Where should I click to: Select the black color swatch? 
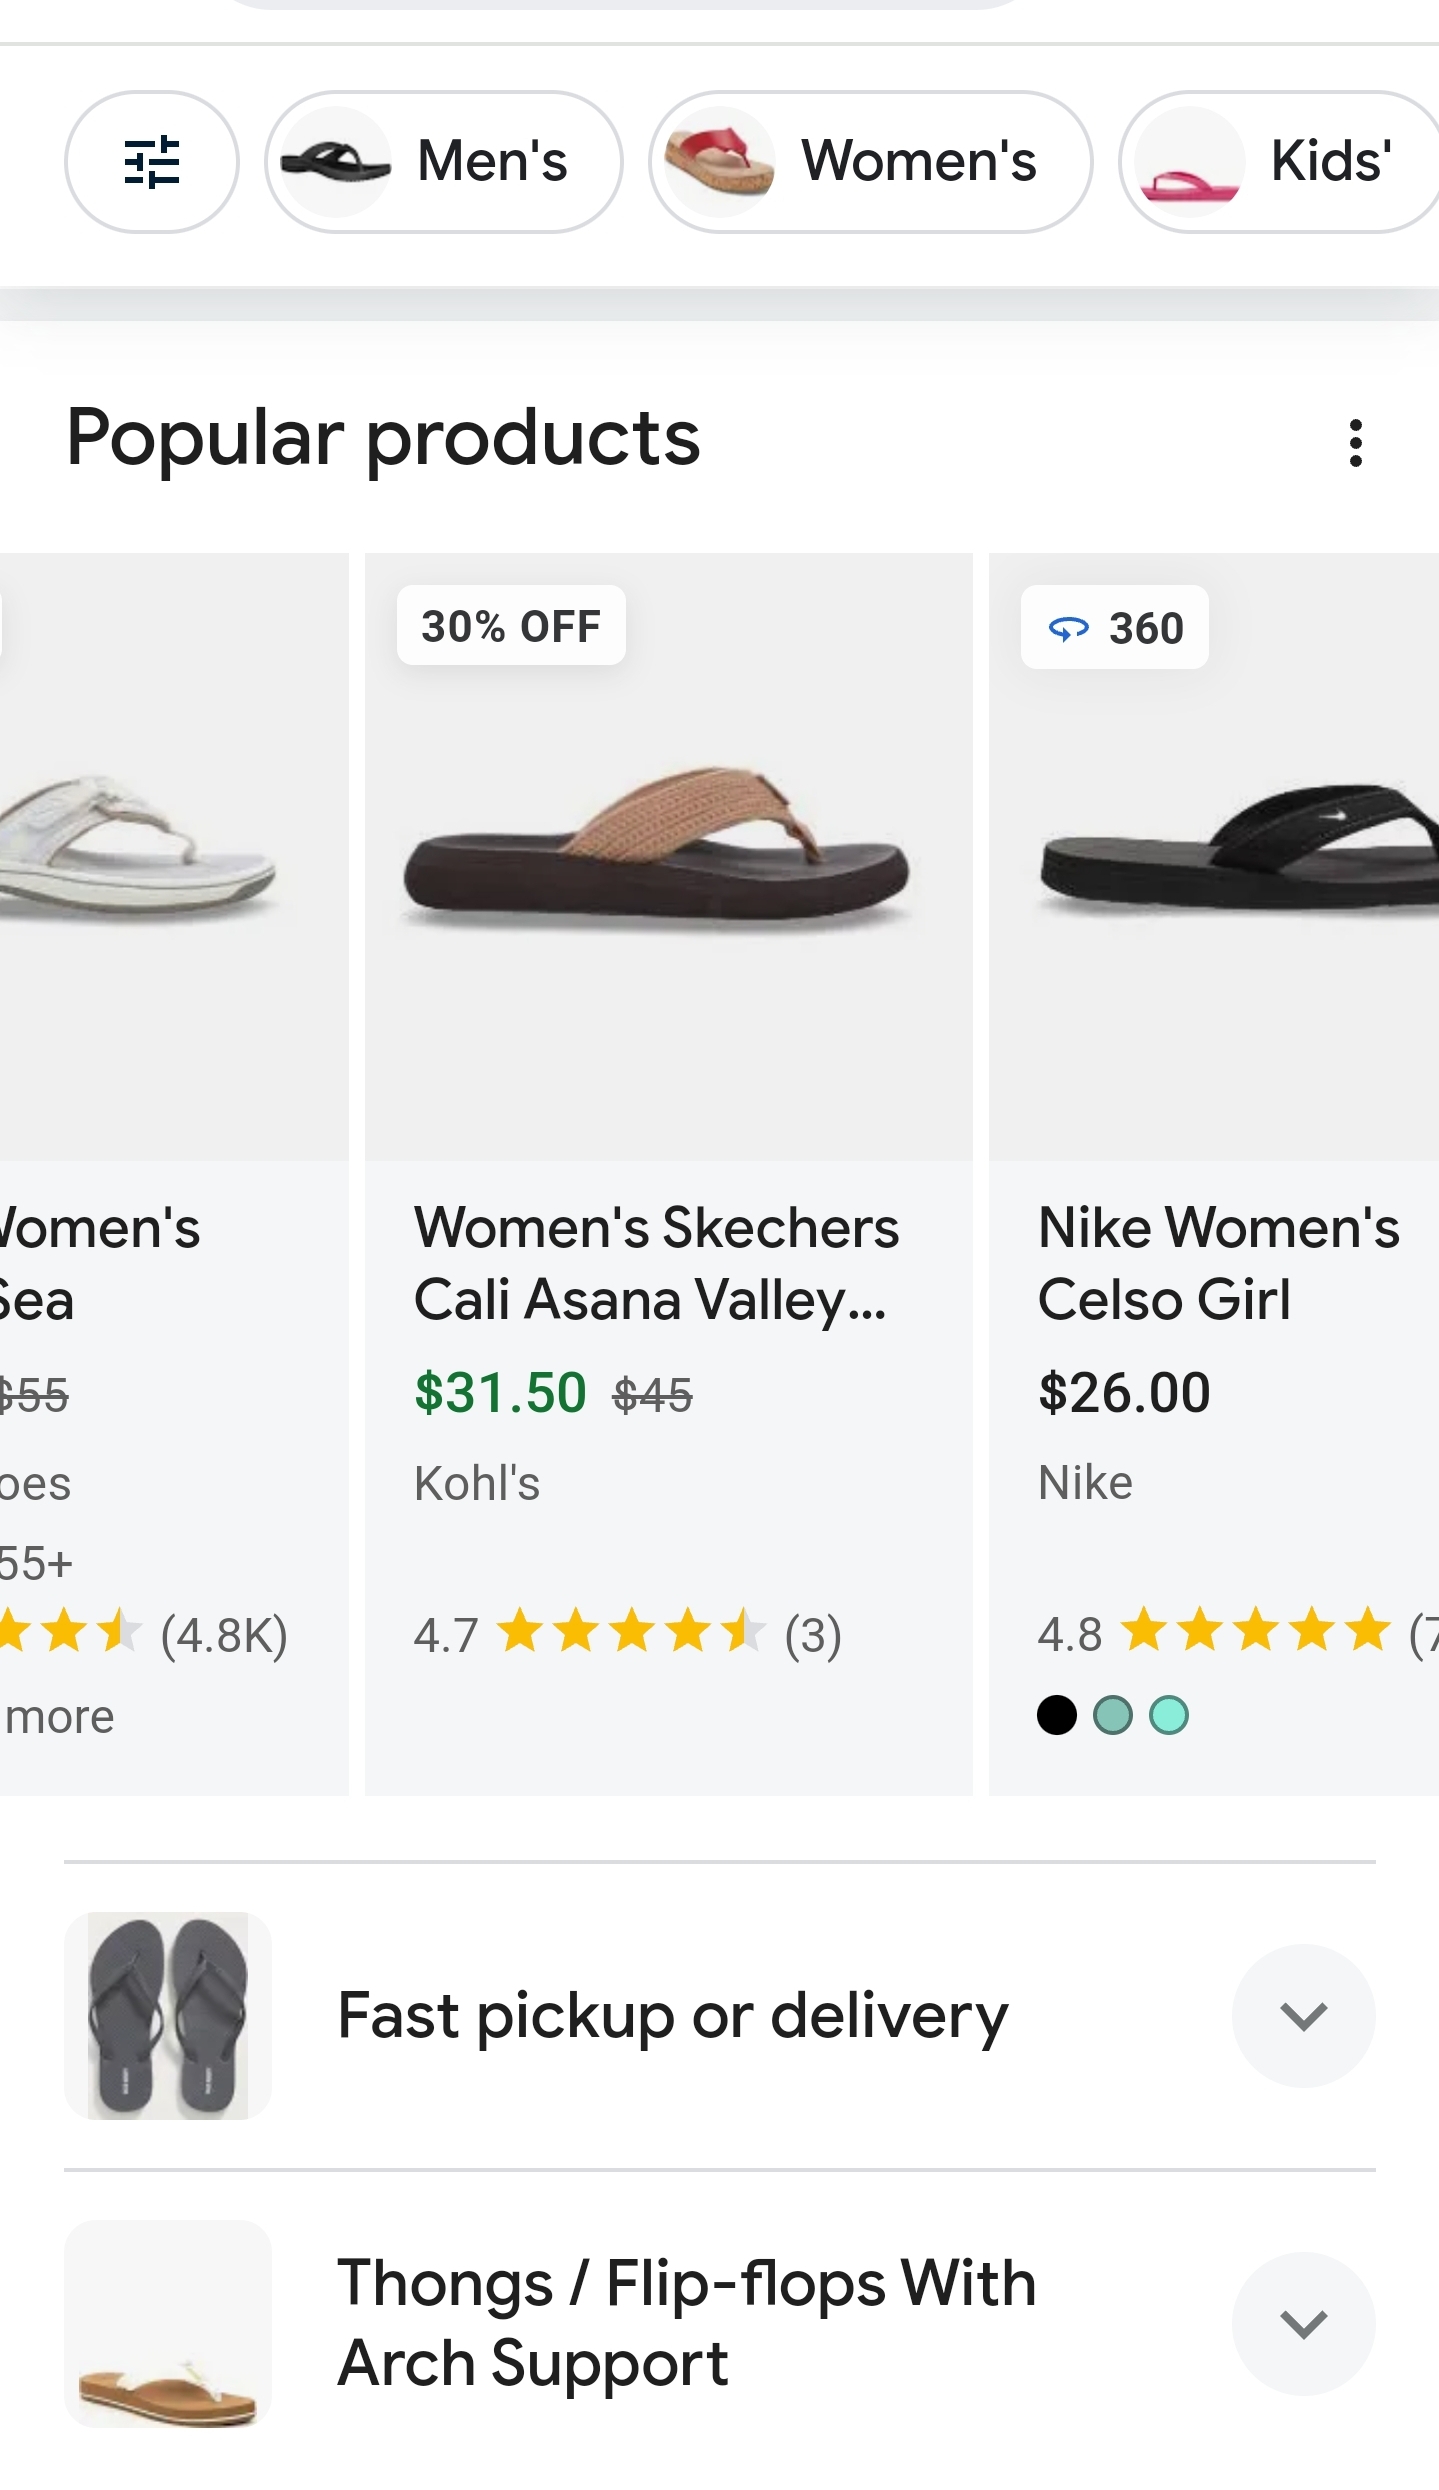click(1057, 1715)
